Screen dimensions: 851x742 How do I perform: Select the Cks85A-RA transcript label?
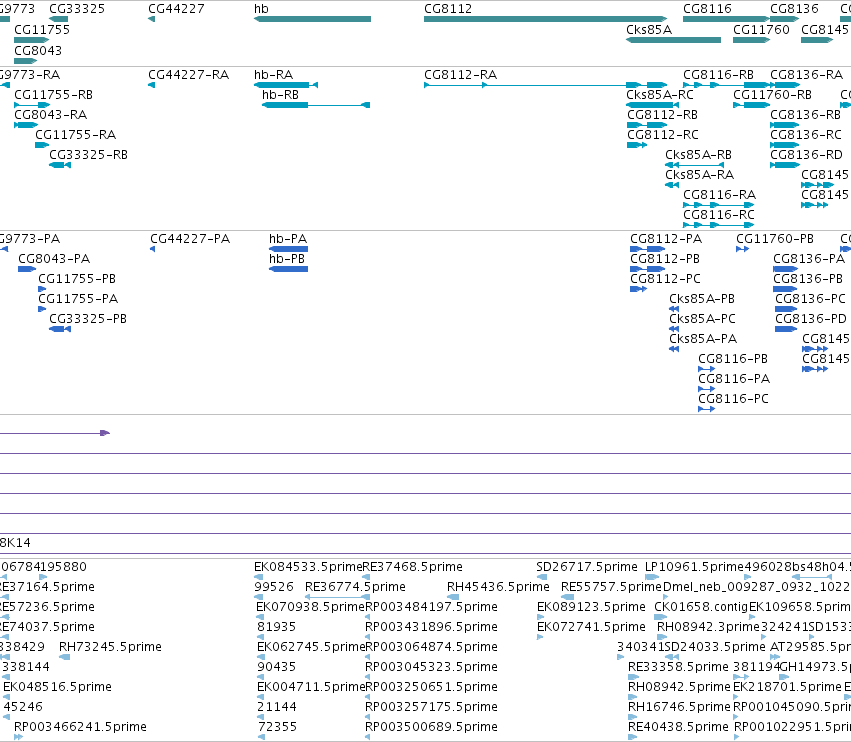click(700, 175)
